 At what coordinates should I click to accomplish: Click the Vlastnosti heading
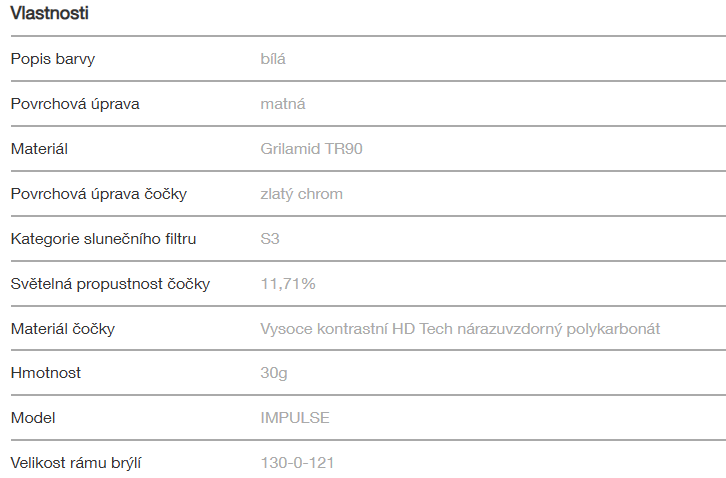(x=50, y=14)
